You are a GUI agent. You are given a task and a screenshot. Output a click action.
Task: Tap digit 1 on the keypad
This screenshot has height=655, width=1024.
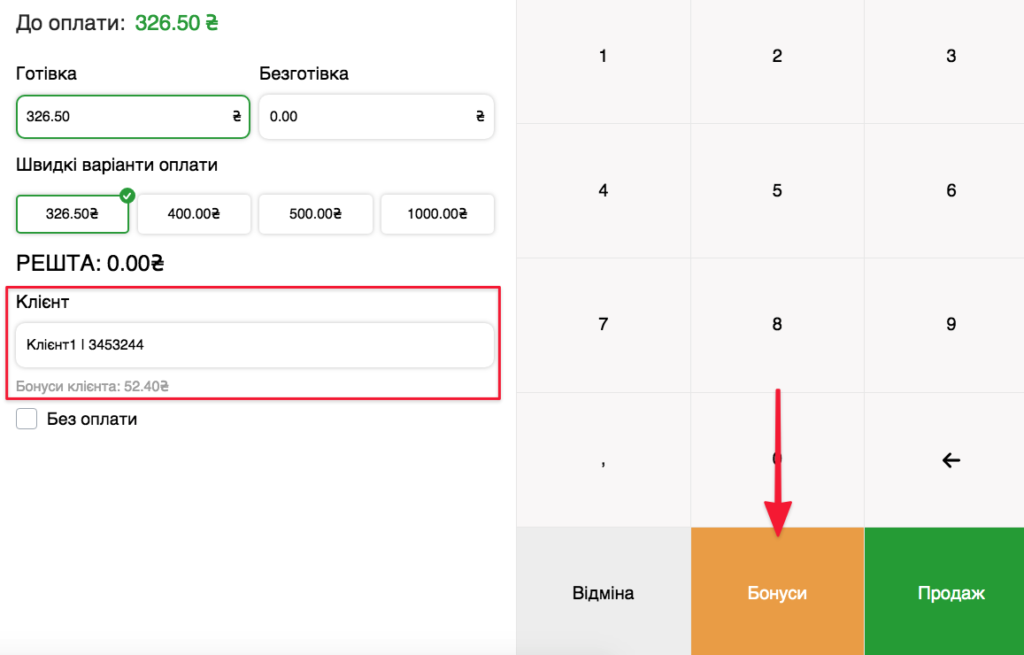click(603, 57)
